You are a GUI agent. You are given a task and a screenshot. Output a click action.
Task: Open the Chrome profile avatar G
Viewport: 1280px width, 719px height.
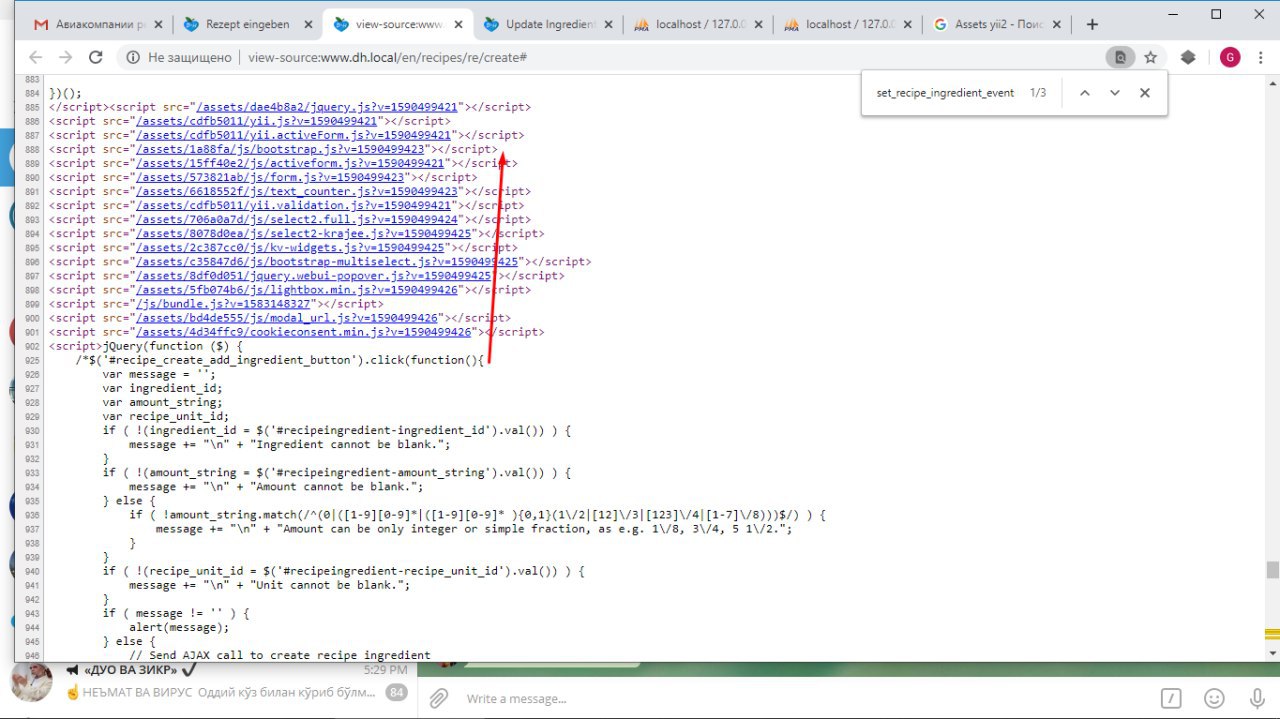coord(1230,58)
